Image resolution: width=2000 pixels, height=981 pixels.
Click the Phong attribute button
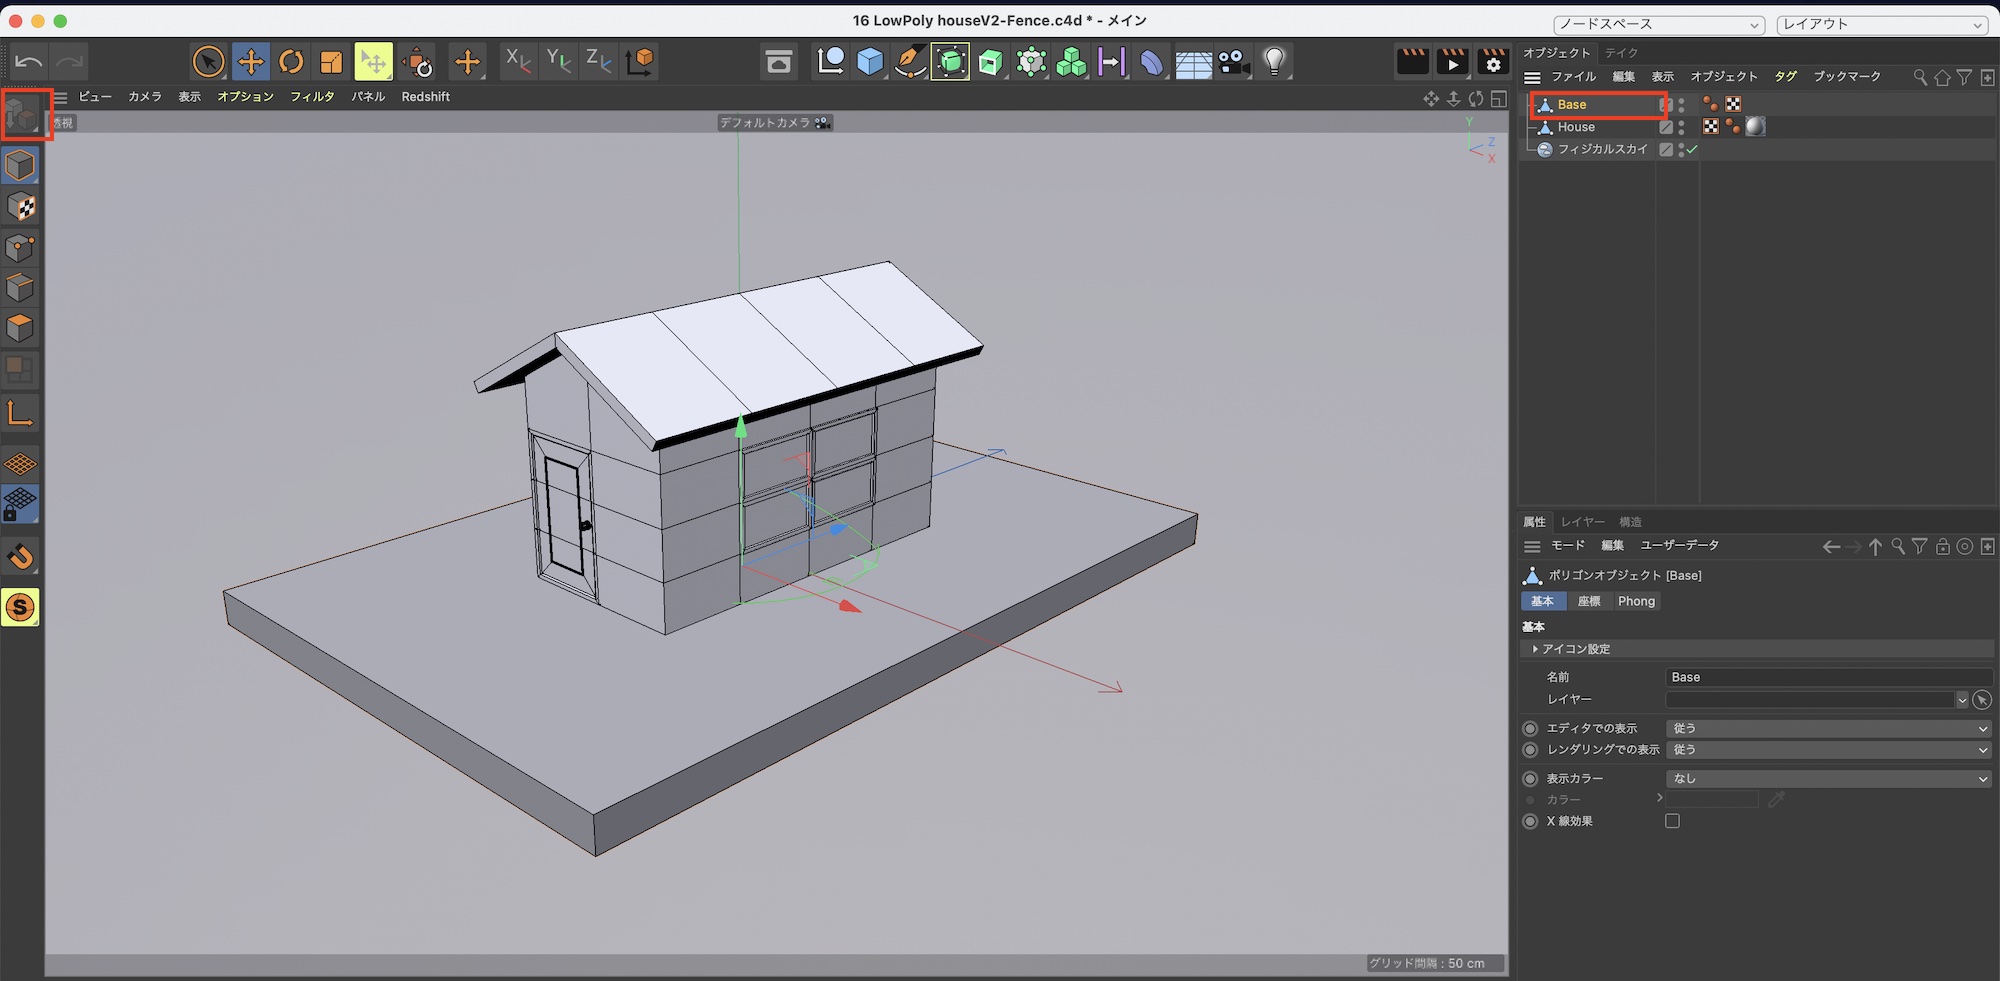coord(1636,601)
